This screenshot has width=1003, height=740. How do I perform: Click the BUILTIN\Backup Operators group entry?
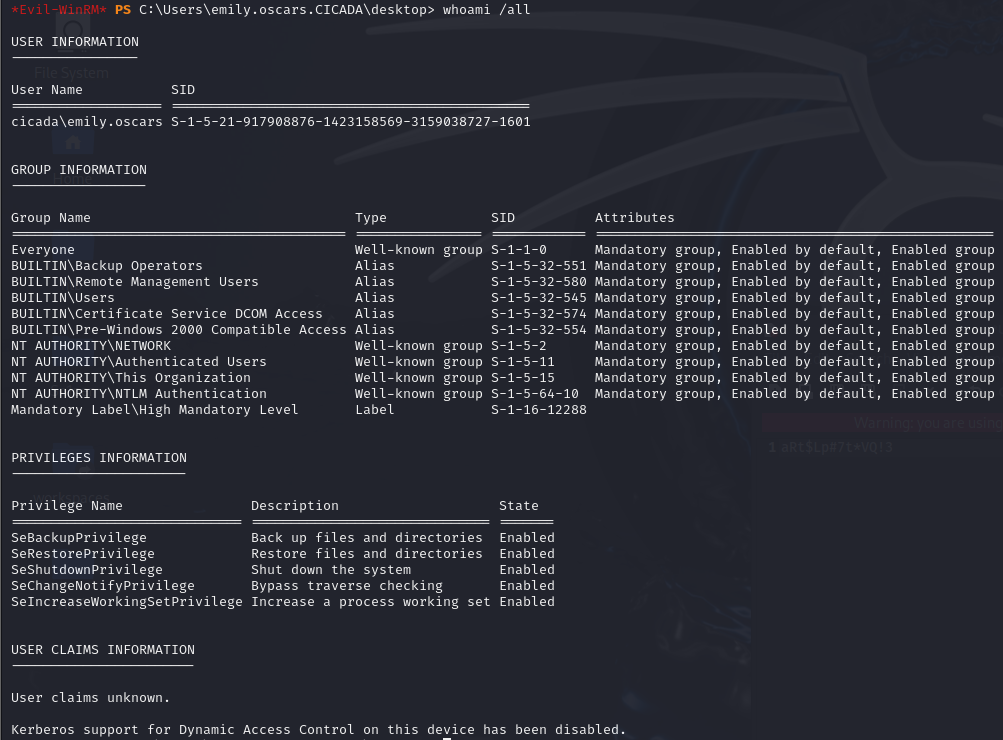tap(107, 266)
